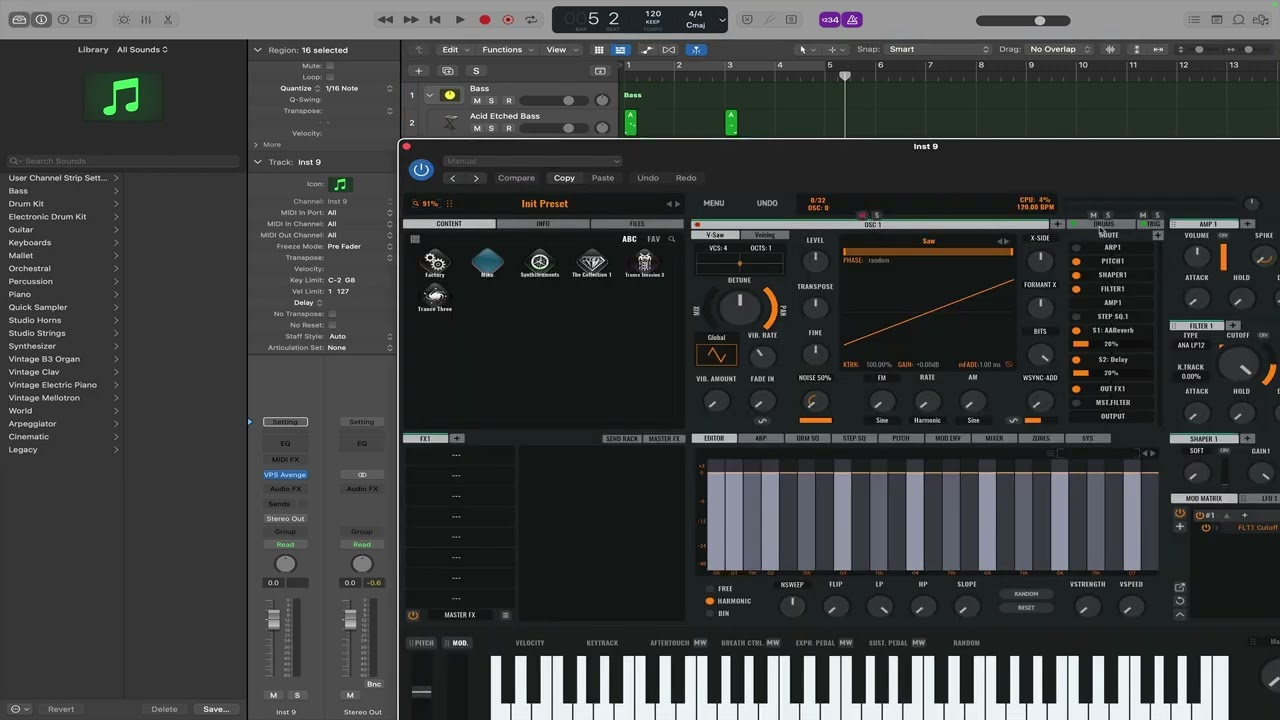Open the ARP tab

click(761, 438)
